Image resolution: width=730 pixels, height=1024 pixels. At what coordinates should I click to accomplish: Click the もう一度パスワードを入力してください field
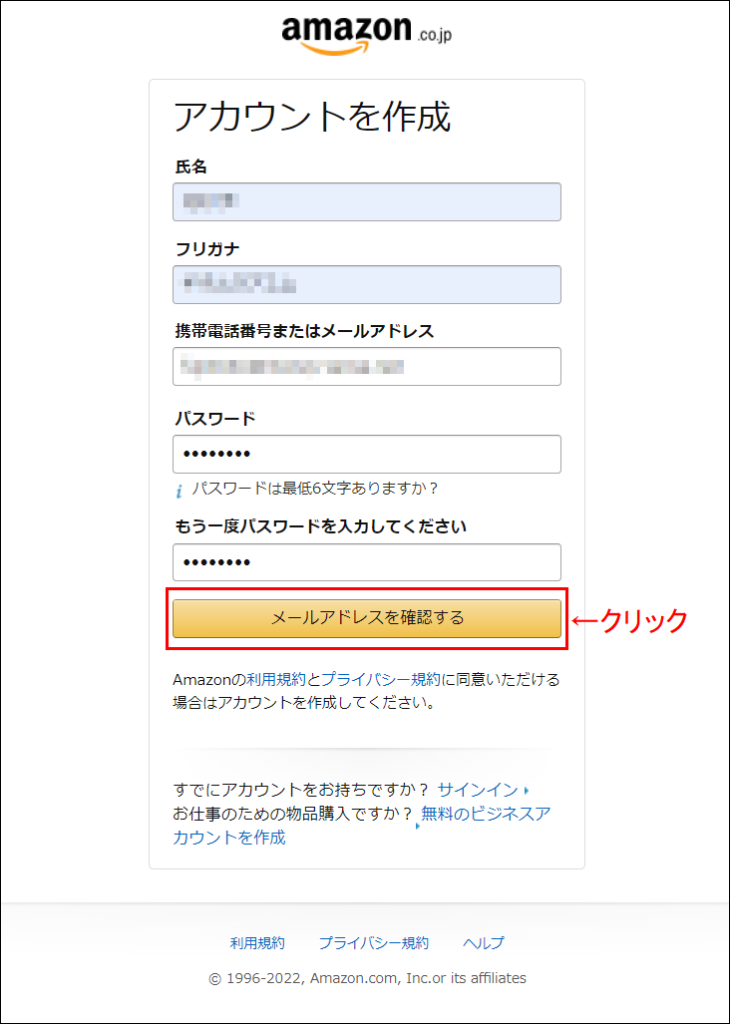(x=366, y=562)
